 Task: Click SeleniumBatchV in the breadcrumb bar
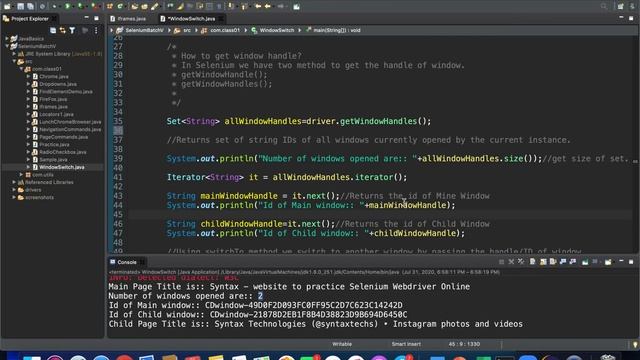pyautogui.click(x=144, y=30)
